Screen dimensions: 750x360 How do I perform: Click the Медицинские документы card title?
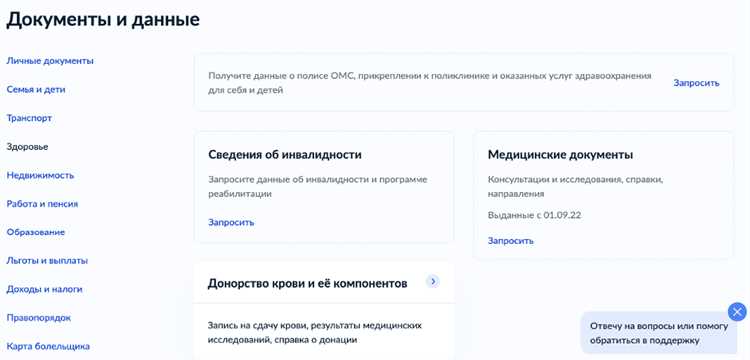[x=561, y=155]
